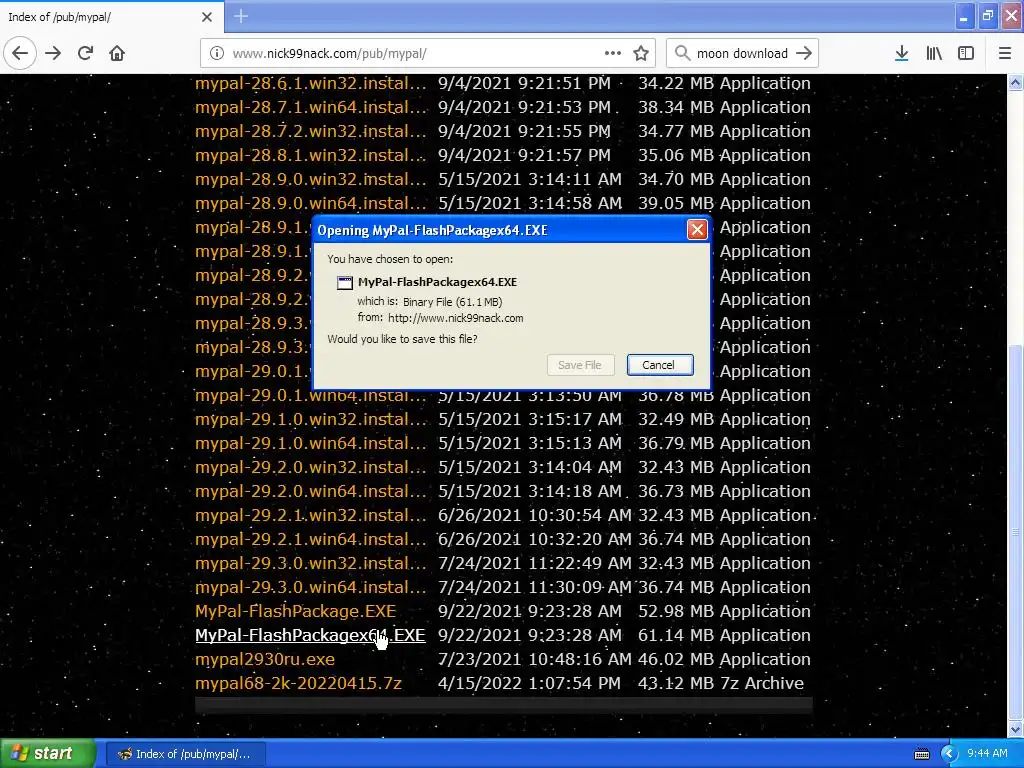Open the mypal-29.2.1.win32 installer link

pos(310,516)
